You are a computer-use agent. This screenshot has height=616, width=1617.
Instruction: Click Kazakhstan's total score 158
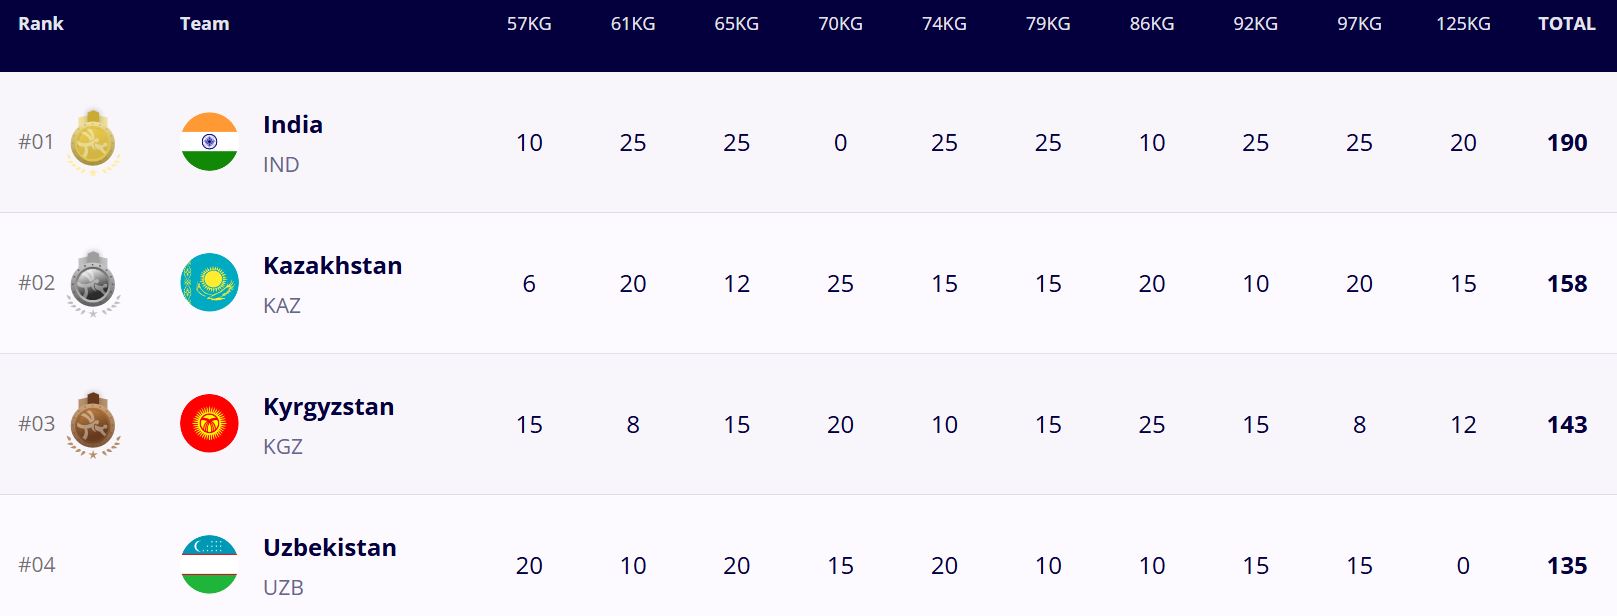coord(1567,284)
